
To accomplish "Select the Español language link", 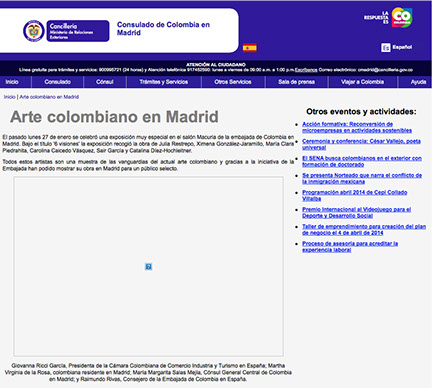I will point(402,47).
